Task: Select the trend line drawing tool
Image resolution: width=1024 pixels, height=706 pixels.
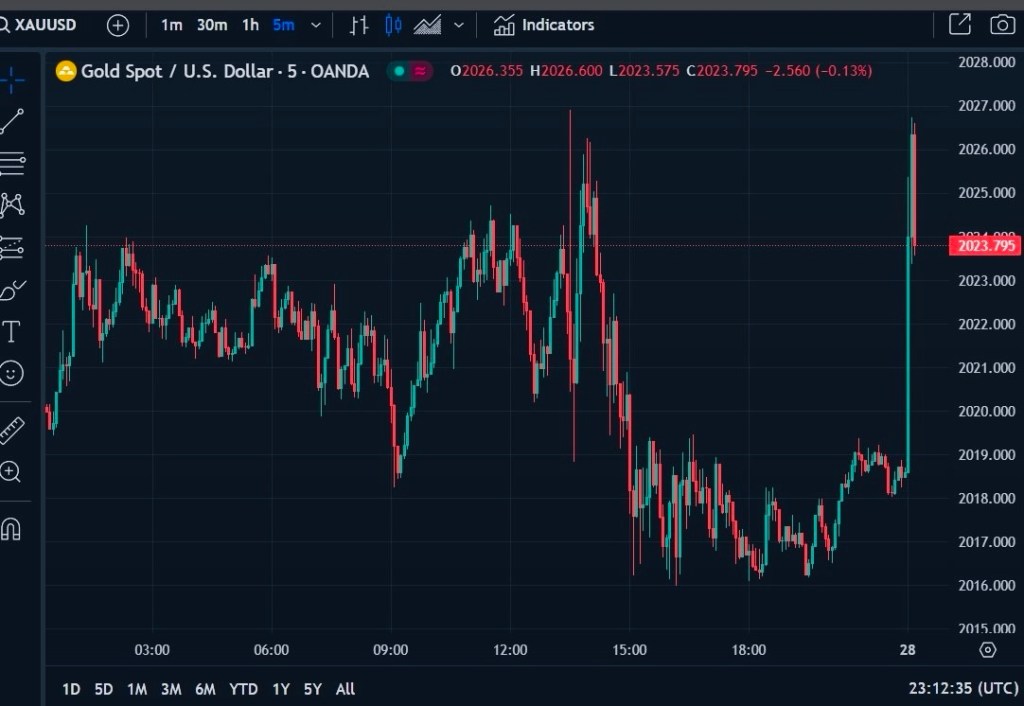Action: (x=12, y=122)
